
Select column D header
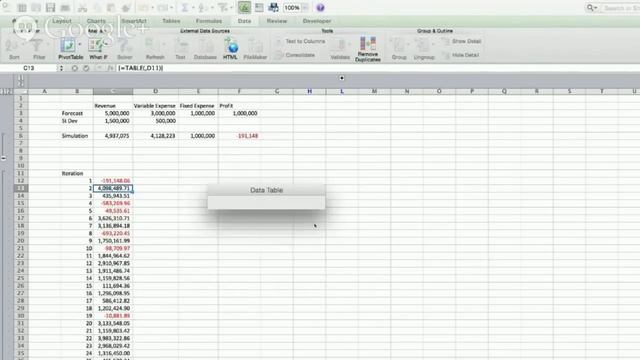point(156,91)
